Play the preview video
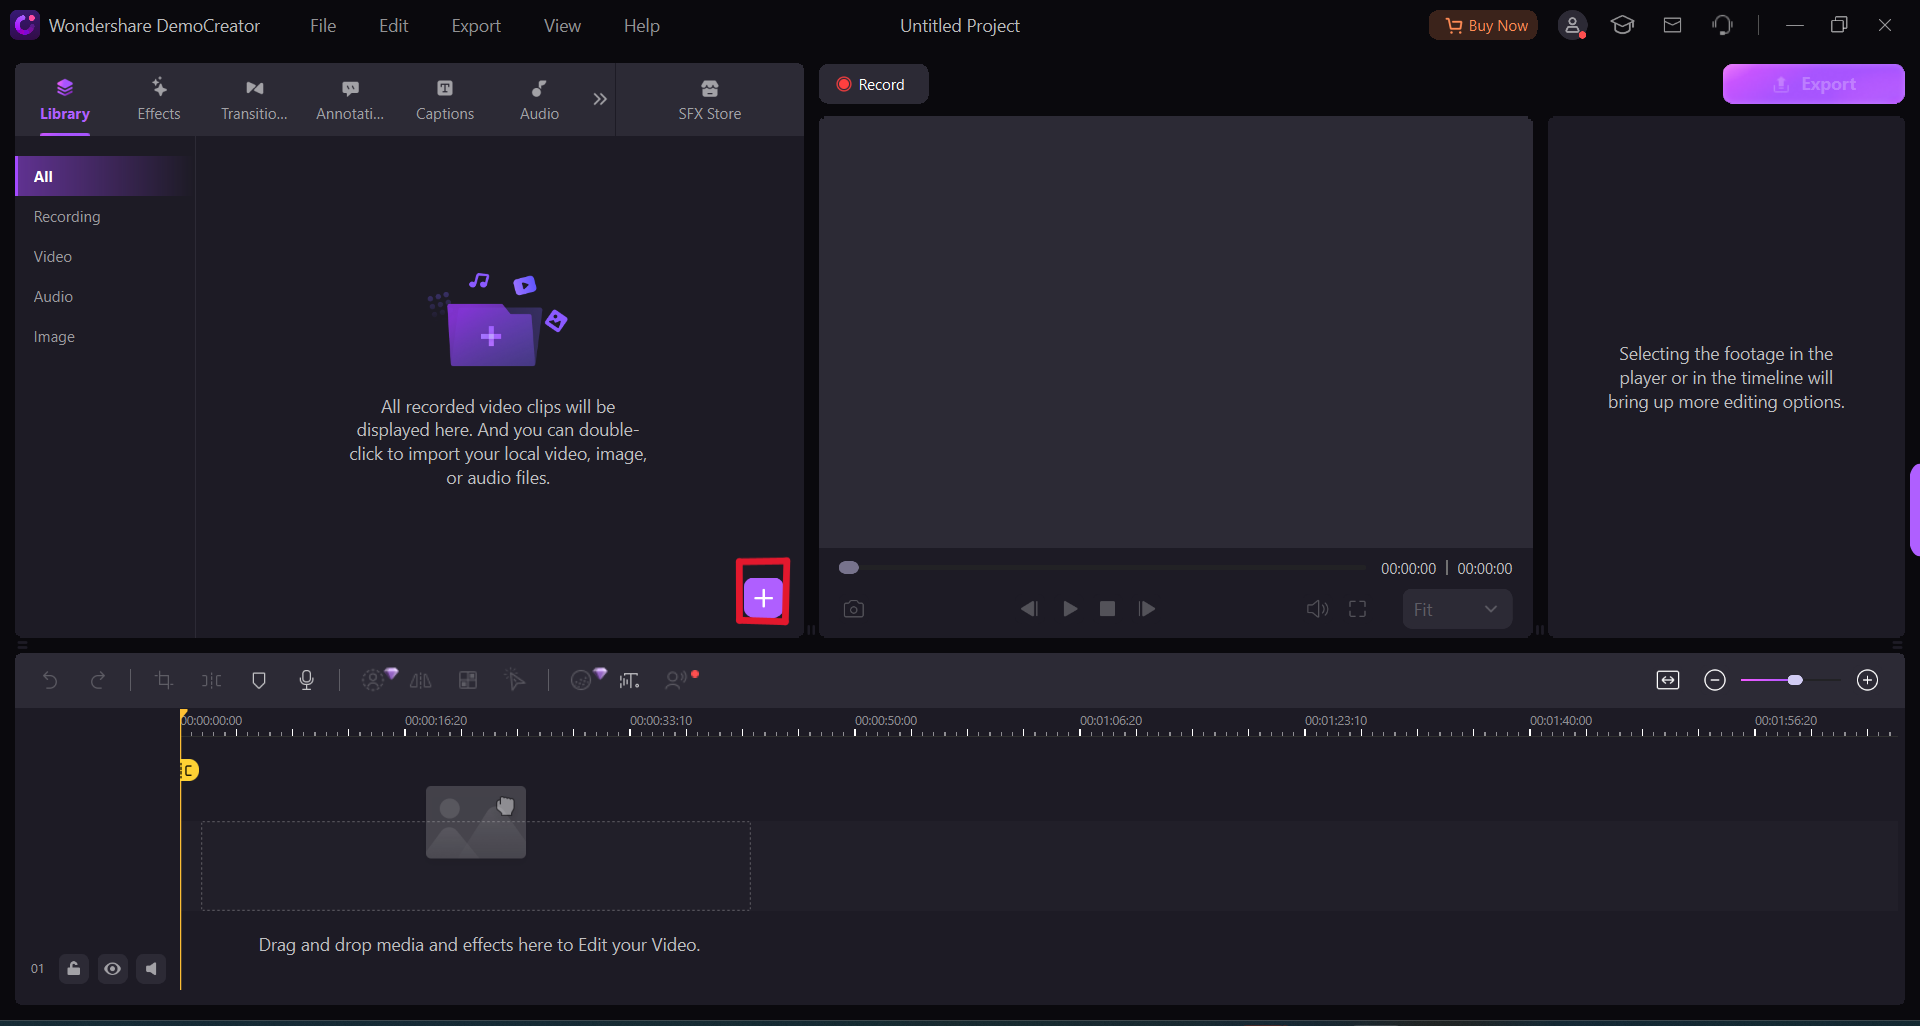Screen dimensions: 1920x1026 [1070, 609]
